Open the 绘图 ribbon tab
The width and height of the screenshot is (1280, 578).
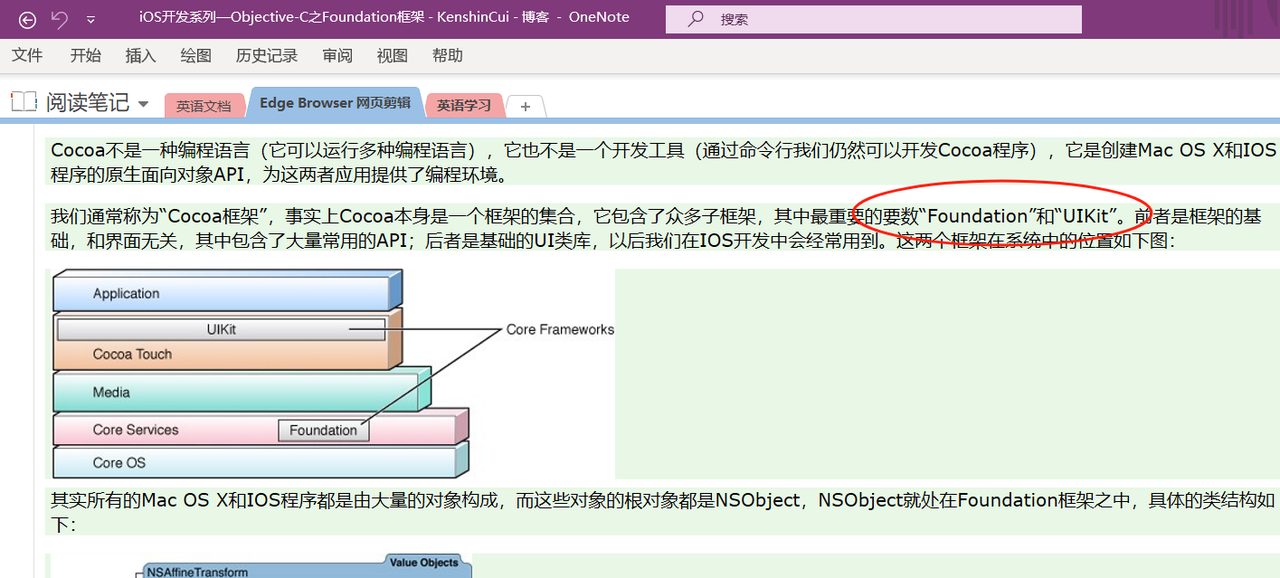(196, 55)
